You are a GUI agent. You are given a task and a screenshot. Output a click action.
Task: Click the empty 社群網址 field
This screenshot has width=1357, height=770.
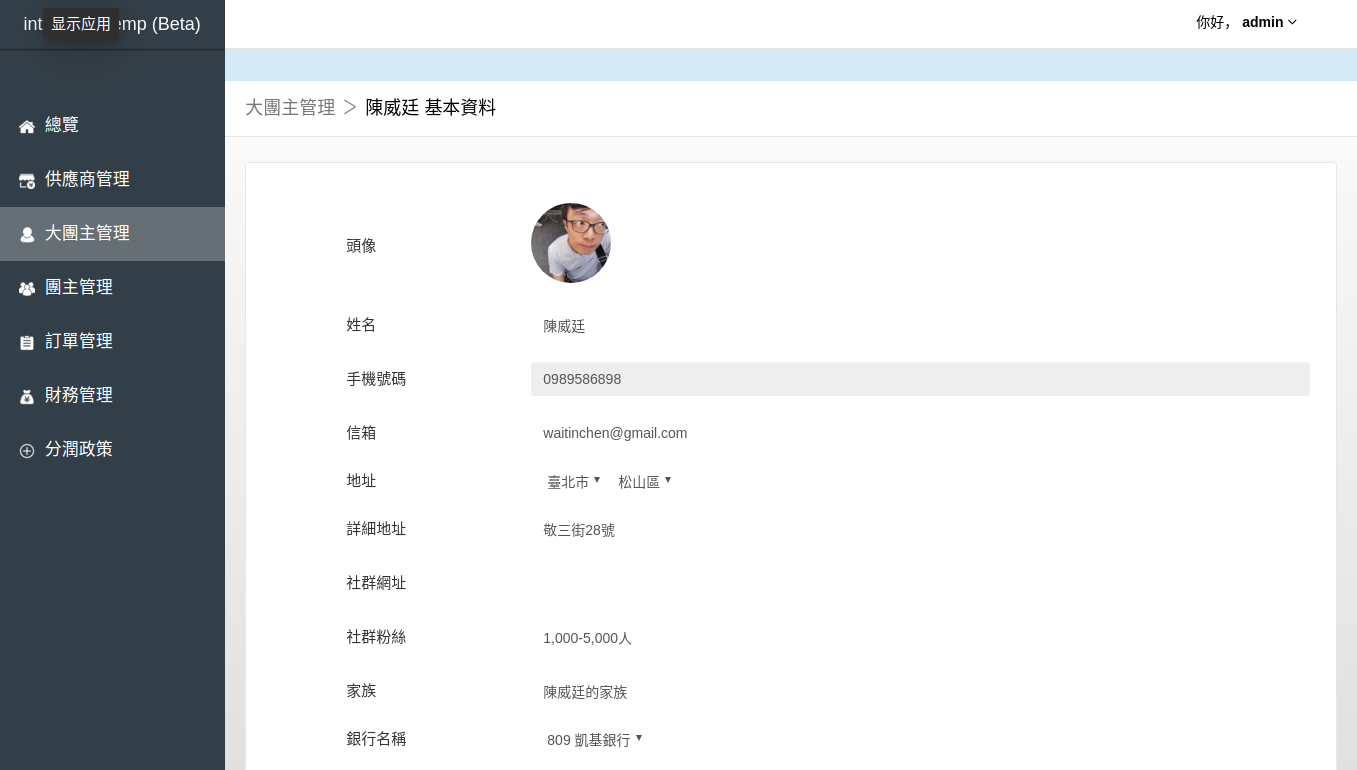pos(920,584)
